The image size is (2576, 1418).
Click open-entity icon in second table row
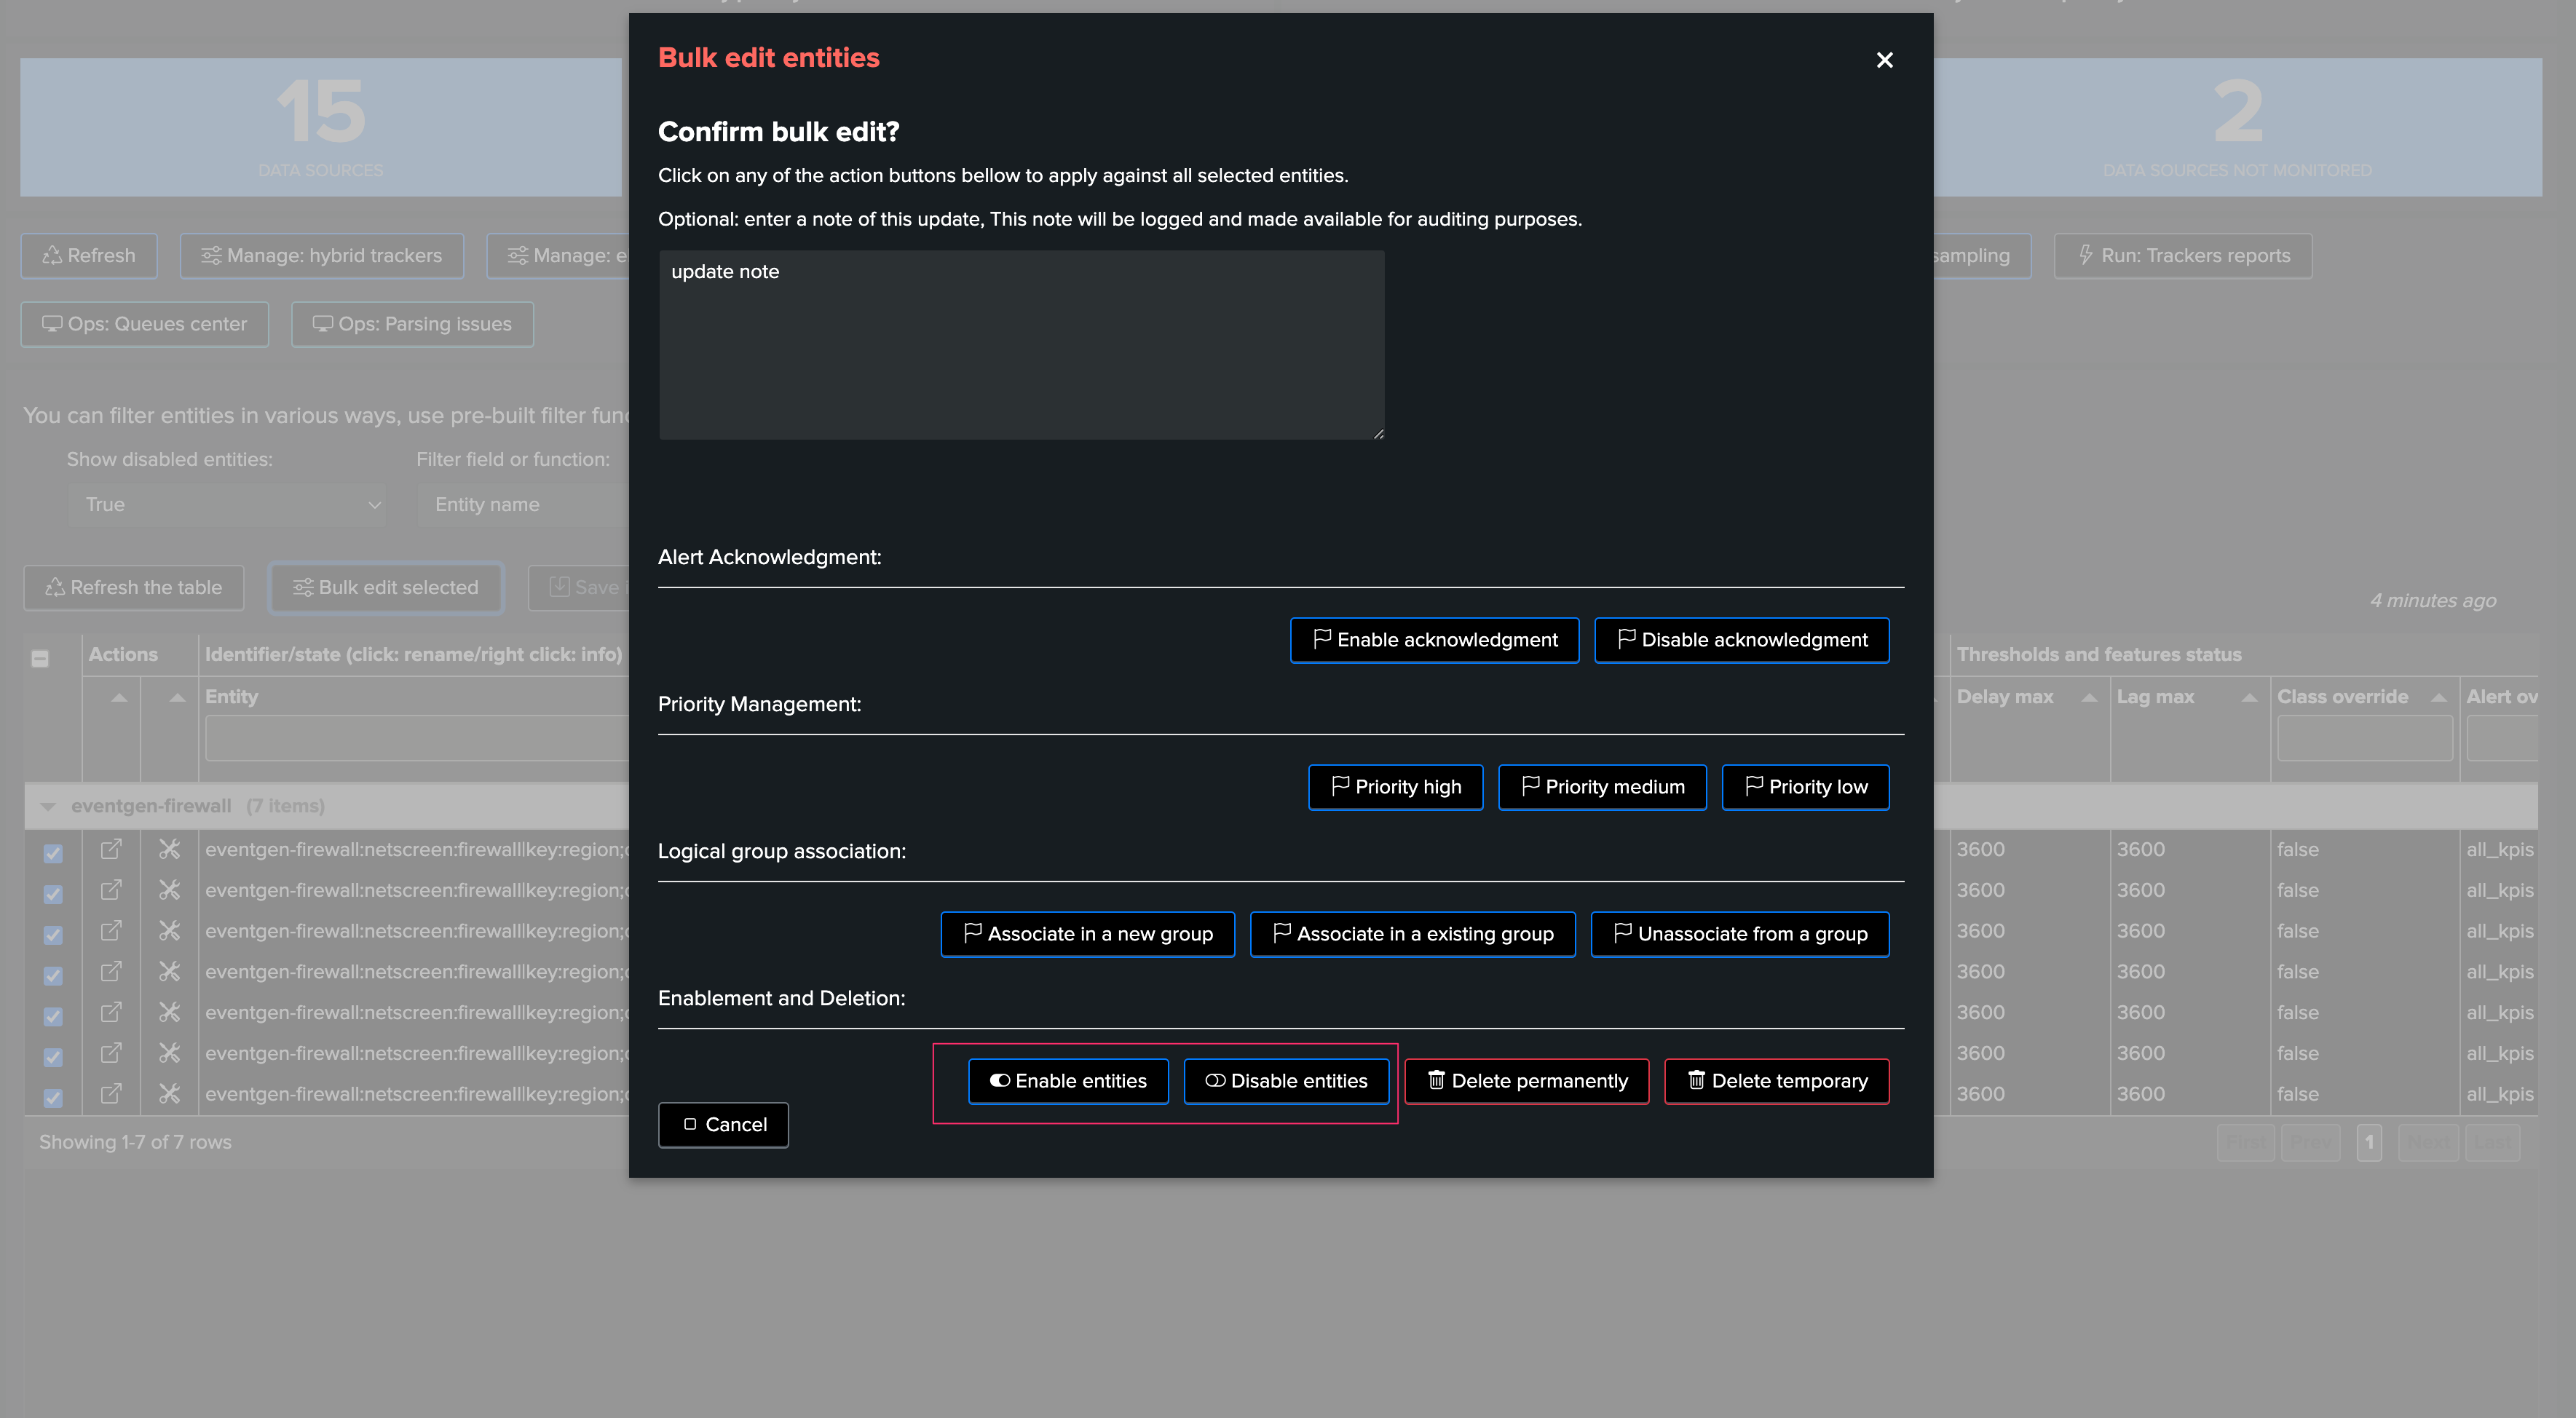coord(111,890)
